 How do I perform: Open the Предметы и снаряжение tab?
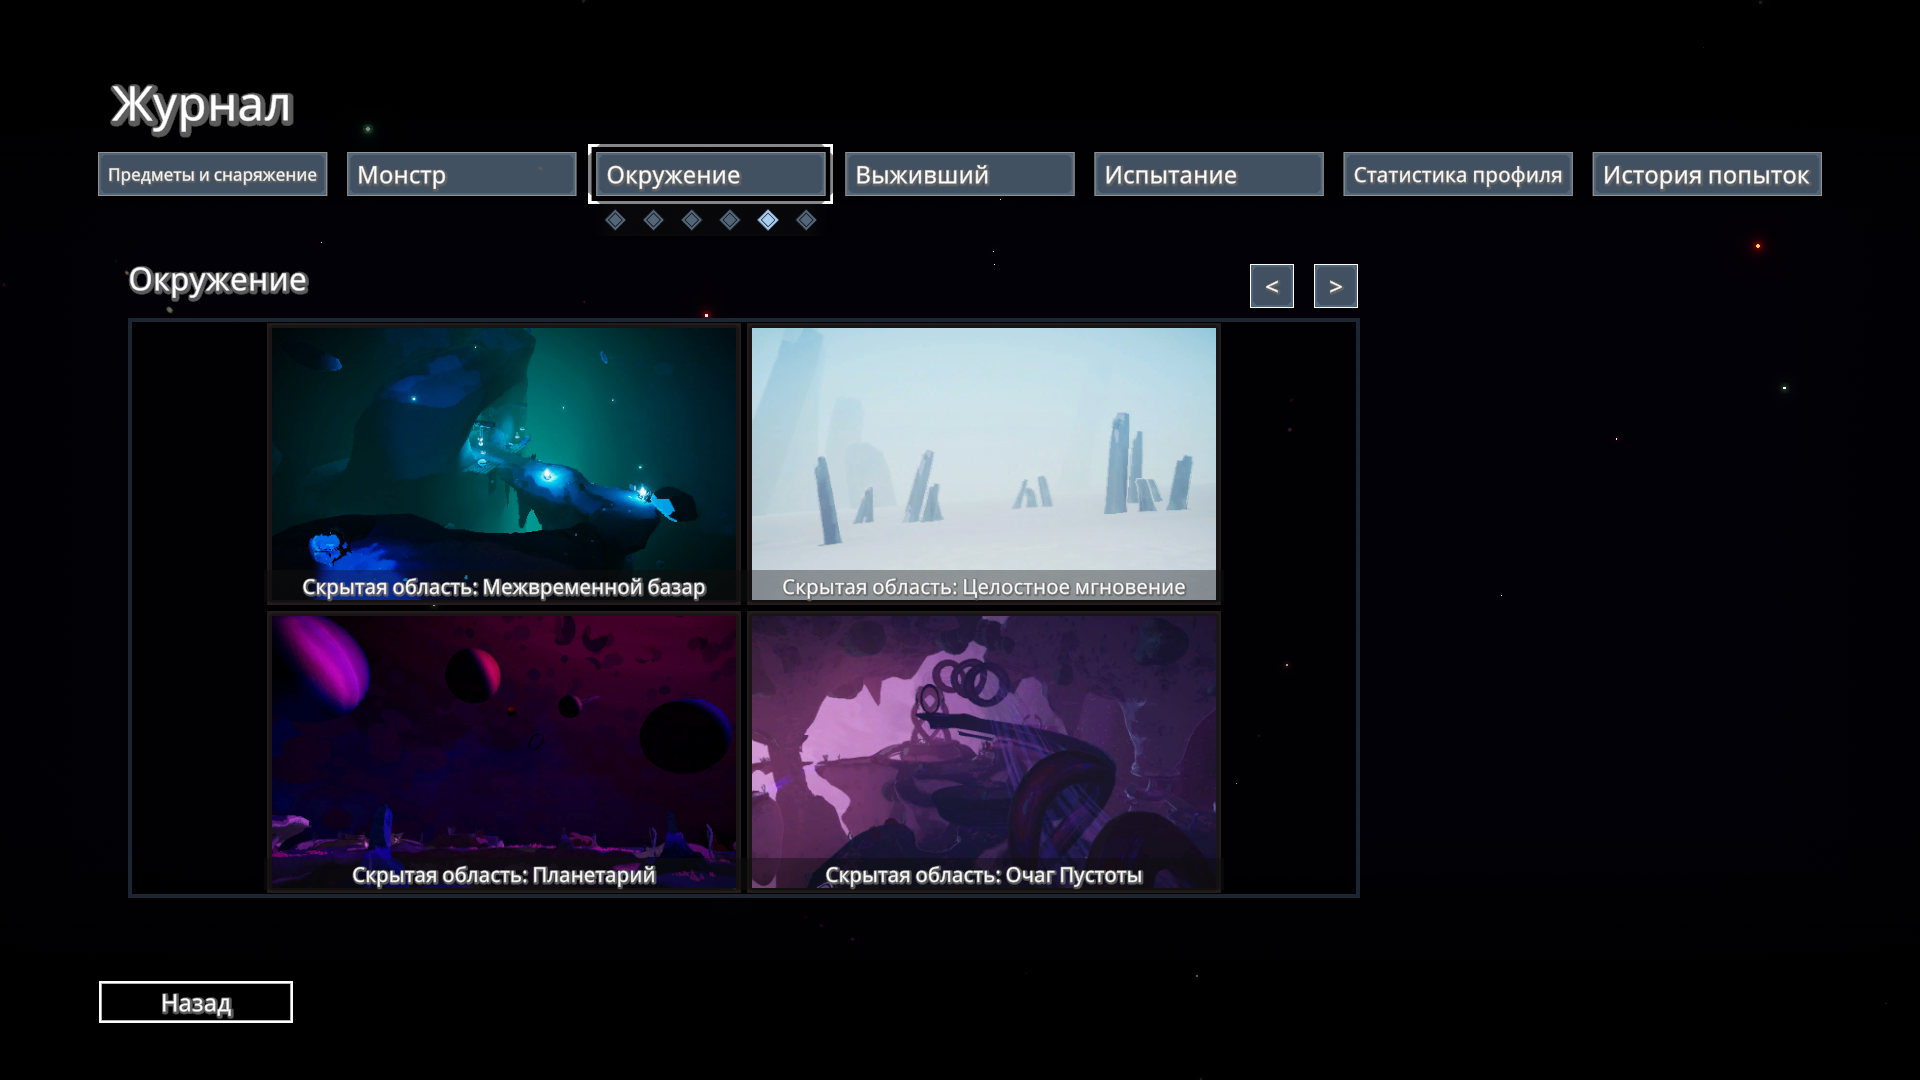point(212,175)
